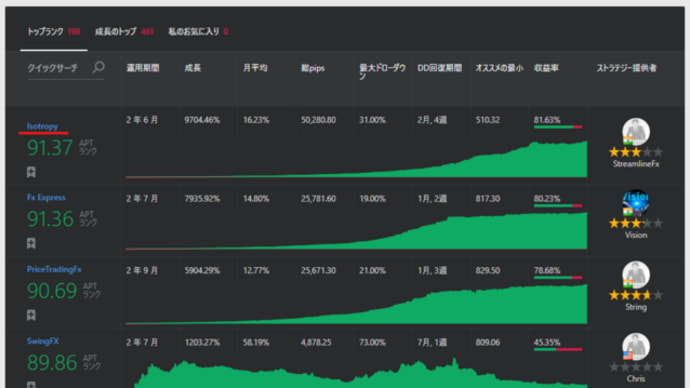
Task: Sort by 総pips column header
Action: [312, 68]
